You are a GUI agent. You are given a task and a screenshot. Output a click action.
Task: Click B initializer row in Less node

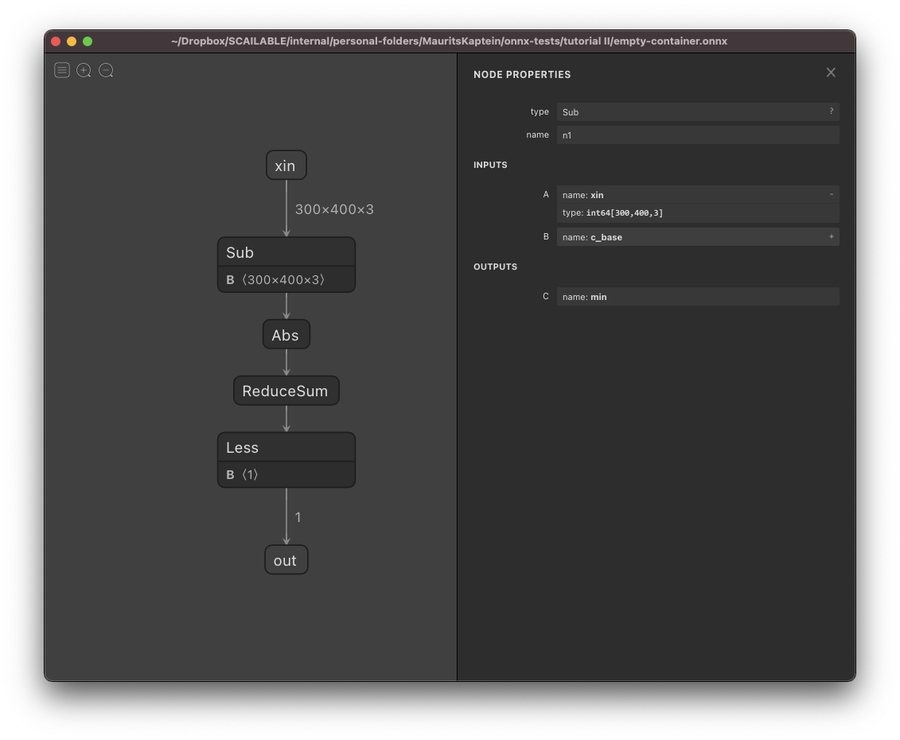(286, 475)
